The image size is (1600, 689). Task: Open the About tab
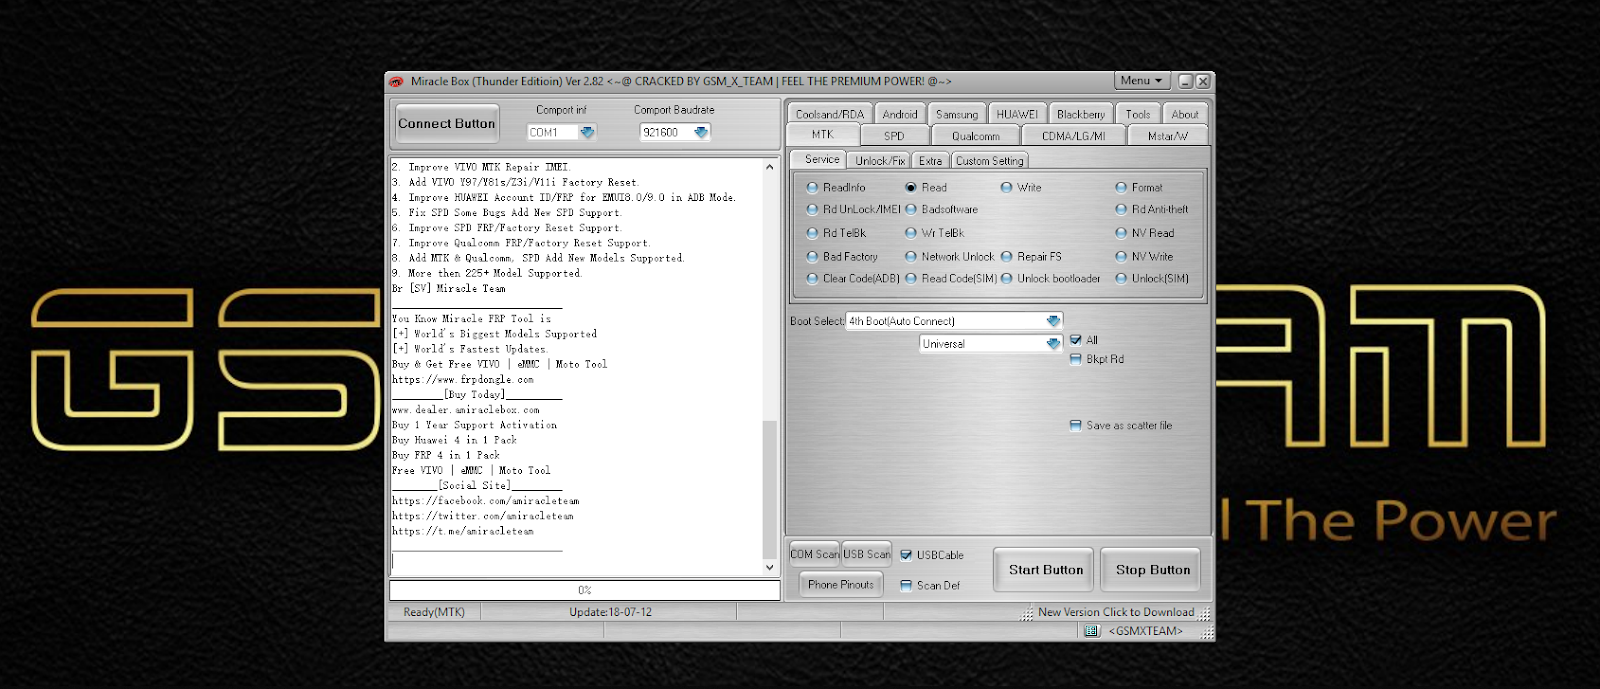coord(1185,114)
